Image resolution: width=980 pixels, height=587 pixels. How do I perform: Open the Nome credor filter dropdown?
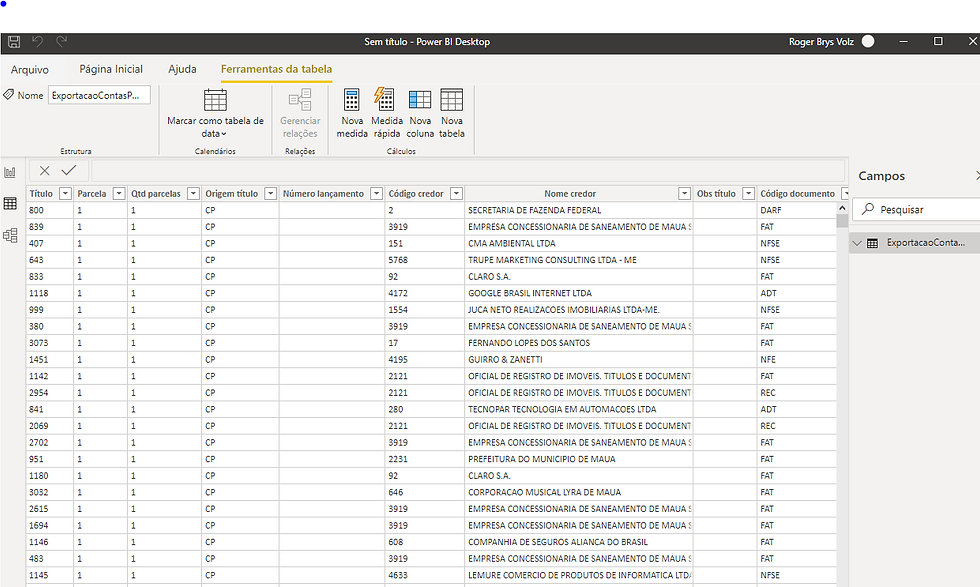[684, 194]
